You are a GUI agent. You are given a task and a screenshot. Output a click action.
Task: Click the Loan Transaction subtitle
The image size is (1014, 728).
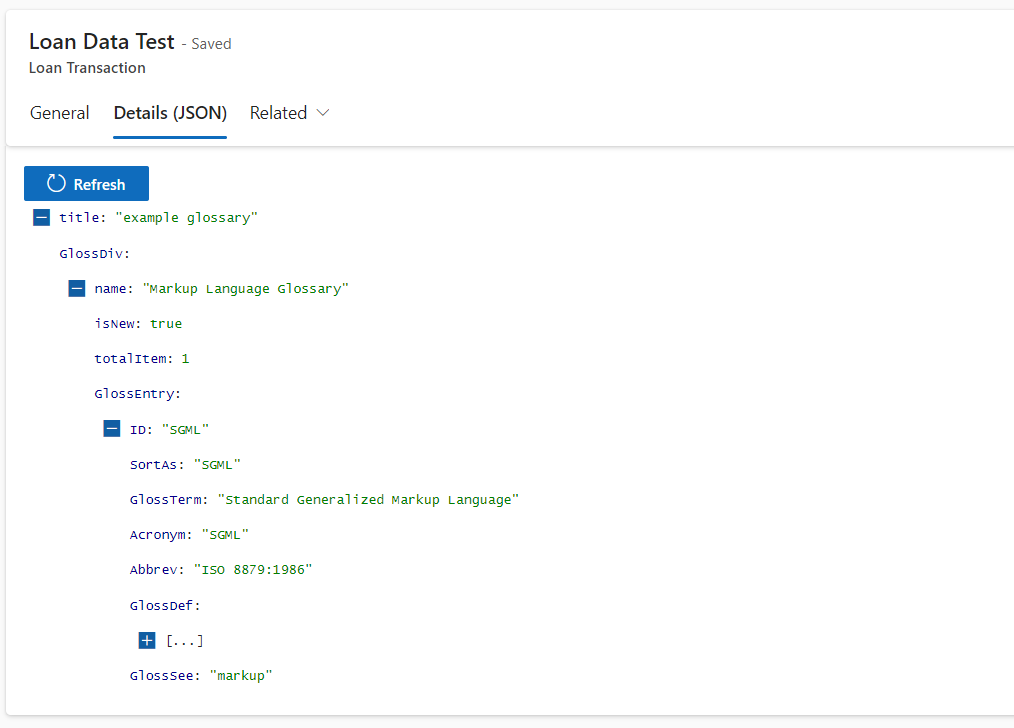coord(87,68)
